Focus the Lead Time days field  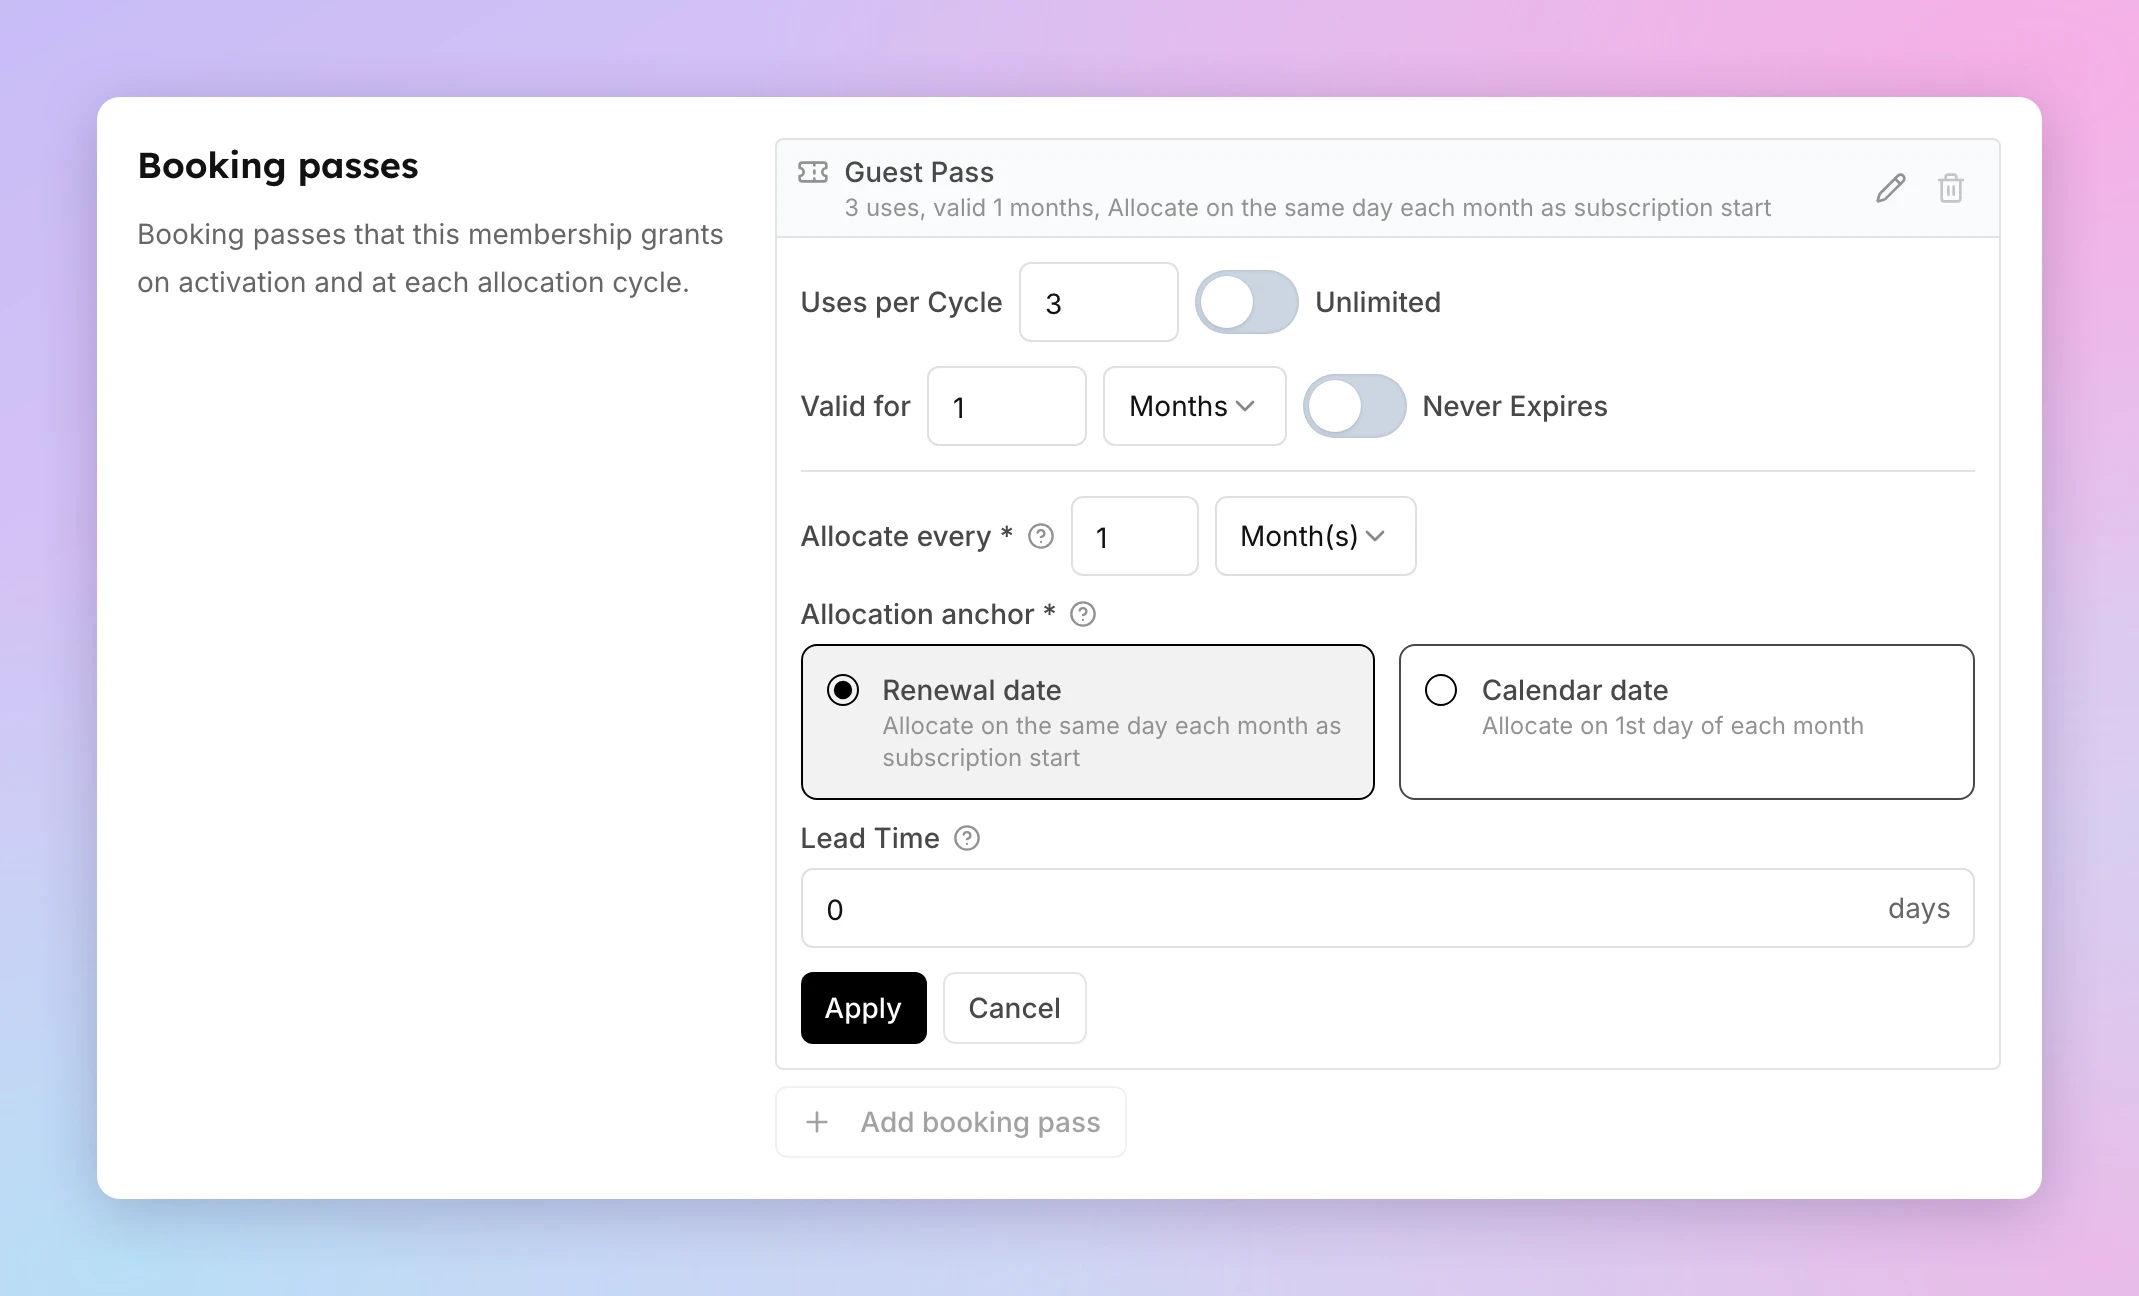pyautogui.click(x=1387, y=908)
